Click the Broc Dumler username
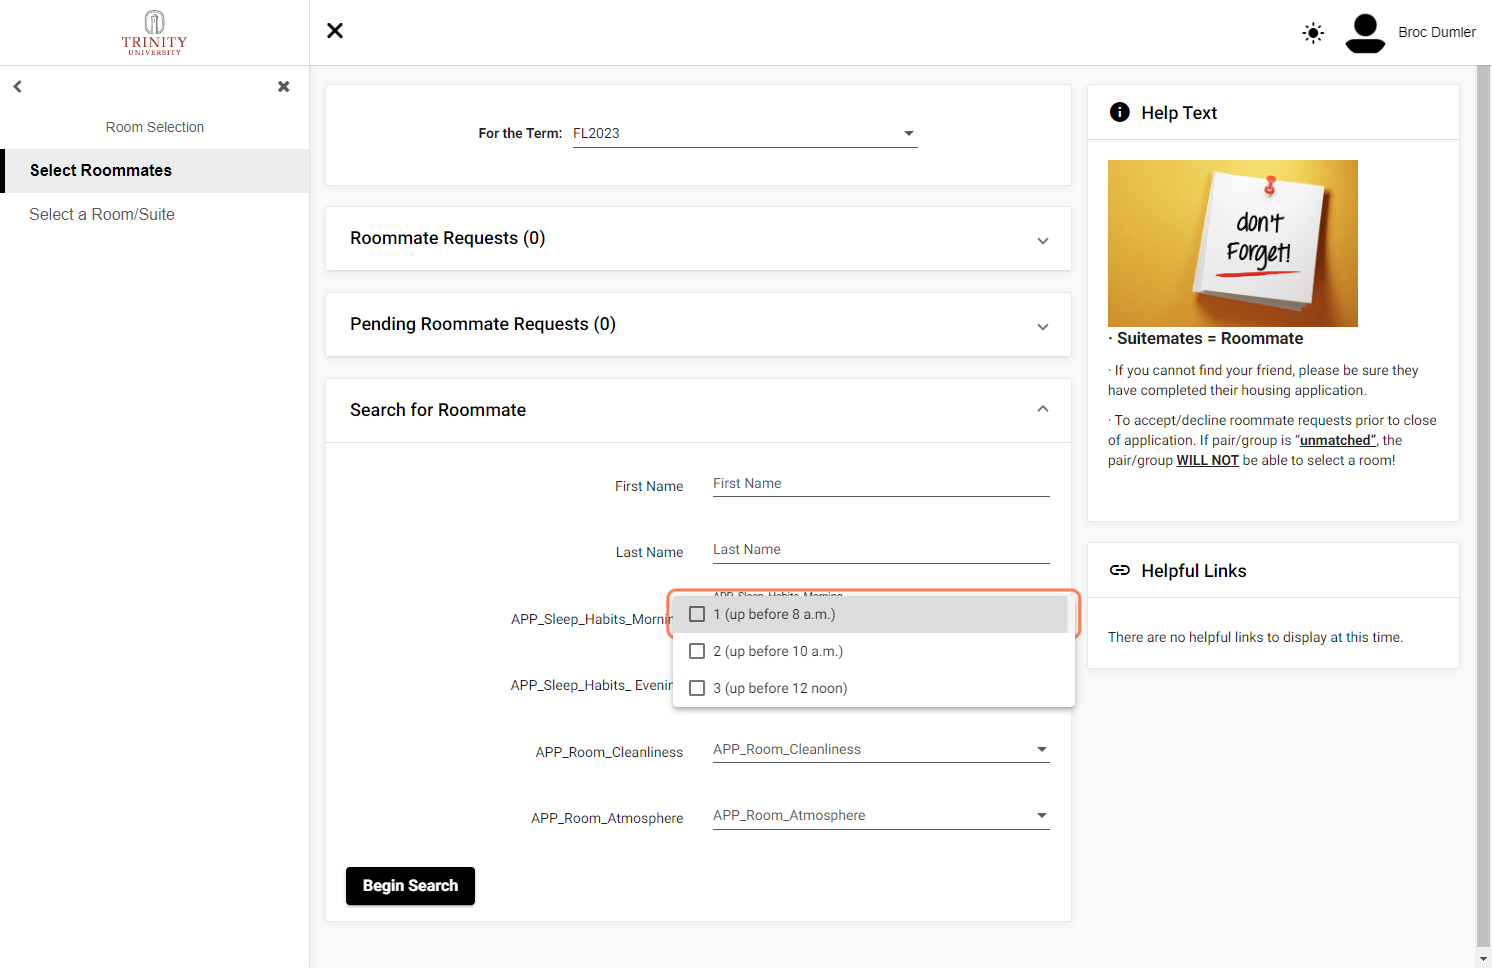 click(x=1437, y=32)
